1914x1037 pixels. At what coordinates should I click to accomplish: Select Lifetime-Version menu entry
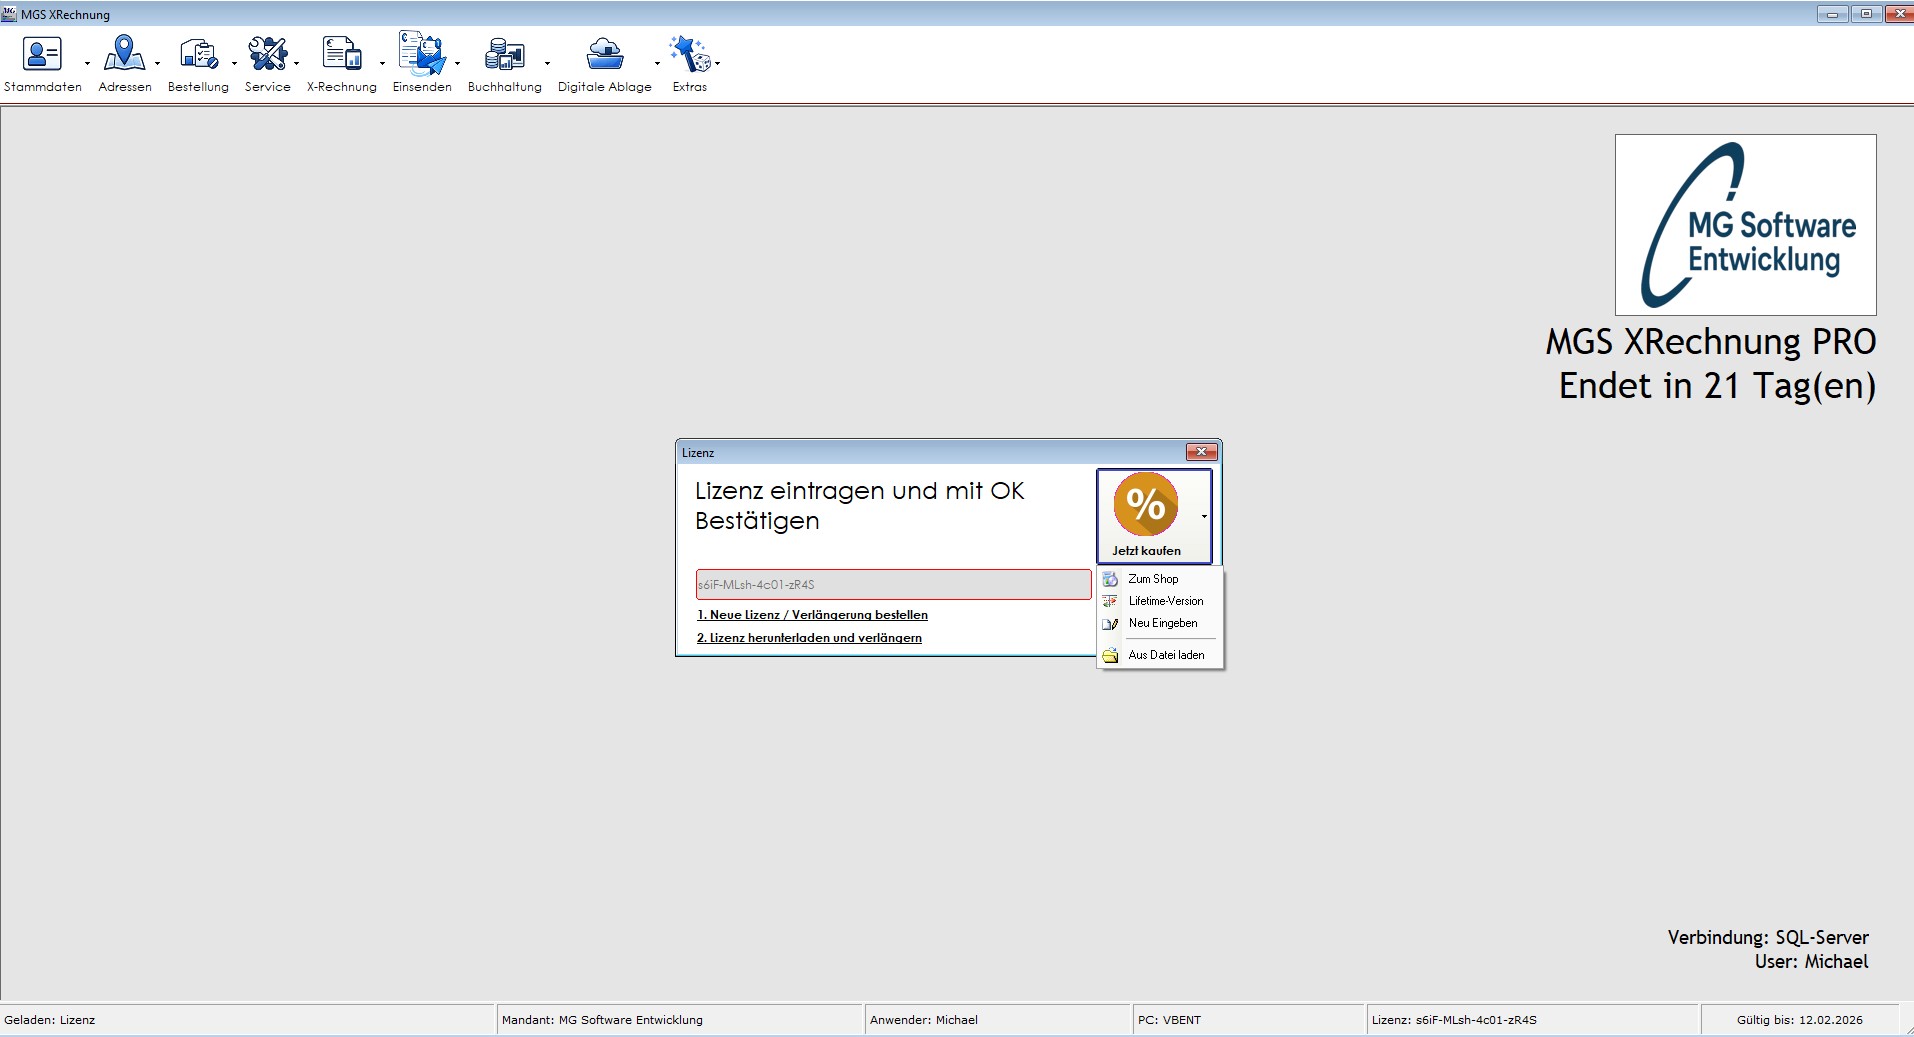coord(1165,601)
